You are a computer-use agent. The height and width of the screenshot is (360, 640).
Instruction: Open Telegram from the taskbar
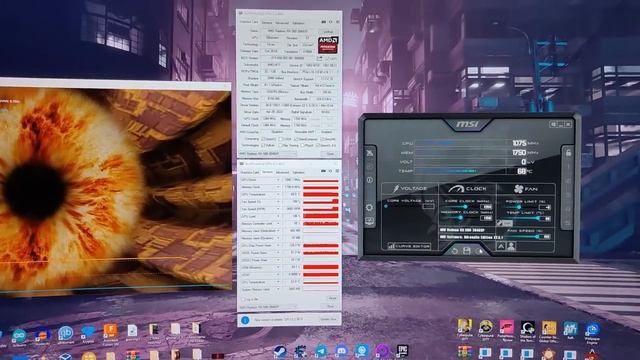pyautogui.click(x=321, y=350)
